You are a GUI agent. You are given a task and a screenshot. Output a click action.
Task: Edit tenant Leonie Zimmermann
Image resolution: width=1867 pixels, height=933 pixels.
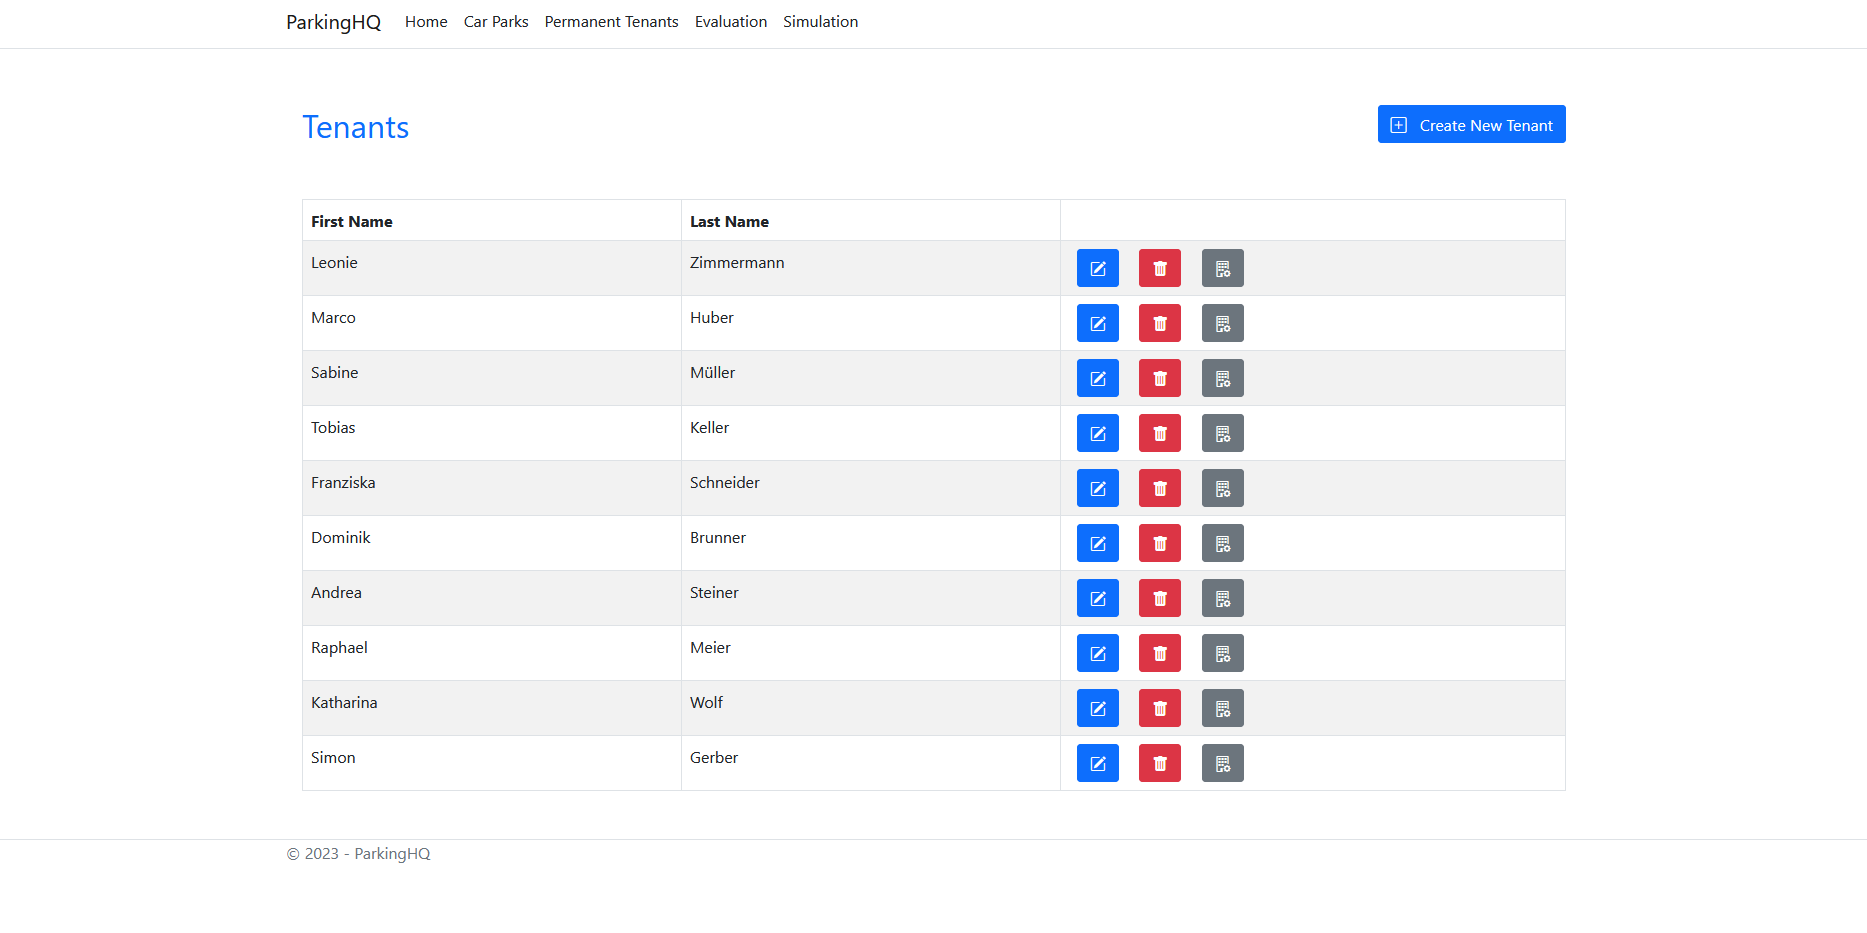(1097, 268)
